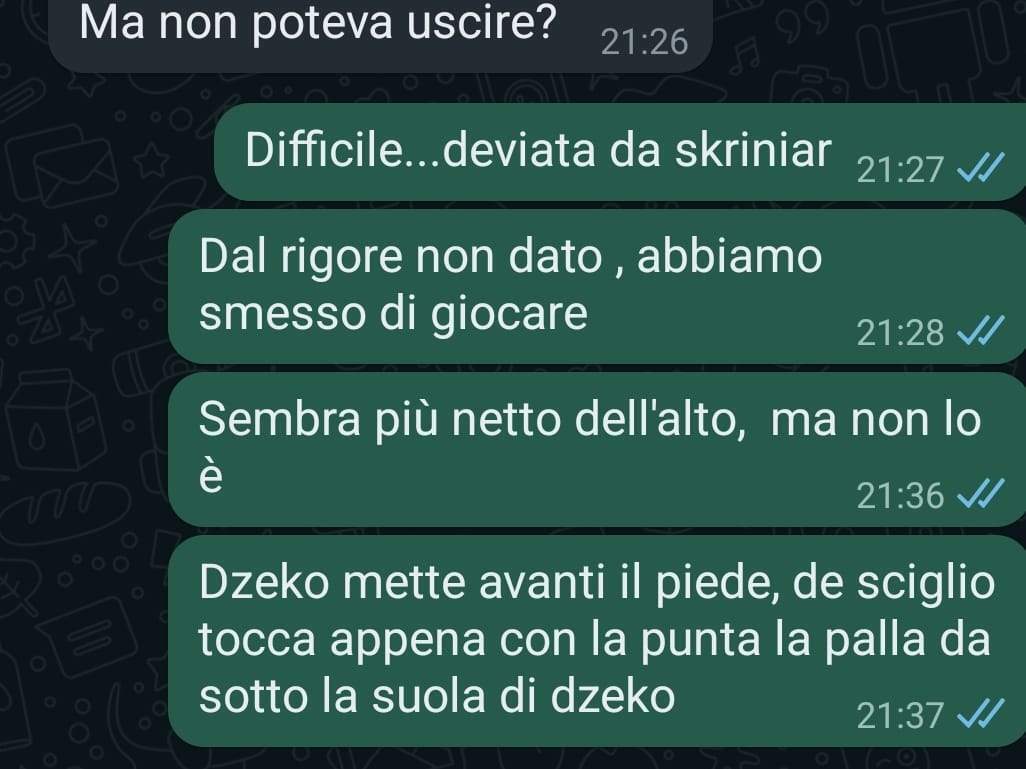This screenshot has height=769, width=1026.
Task: Tap the blue double-check icon at 21:27
Action: pyautogui.click(x=980, y=168)
